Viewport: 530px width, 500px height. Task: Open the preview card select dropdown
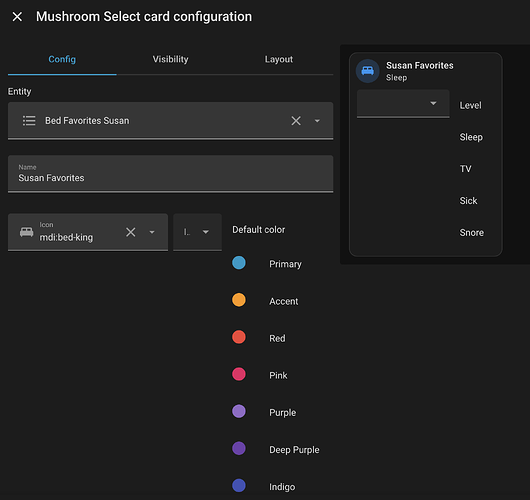coord(403,103)
